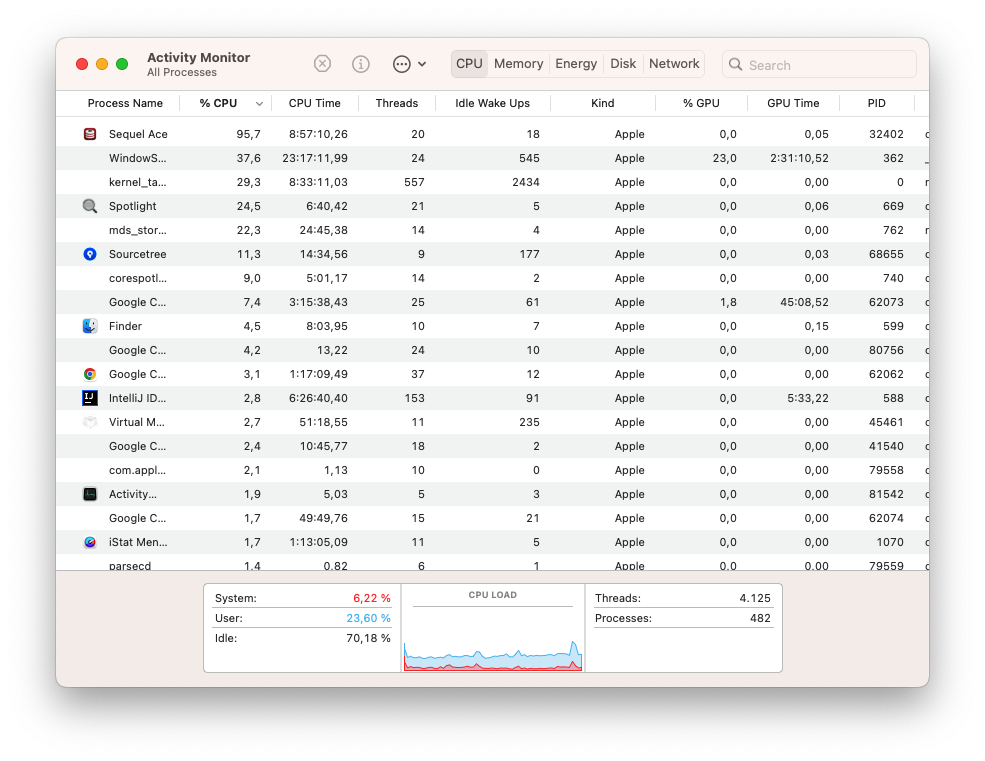Click the Finder icon in the process list

tap(92, 326)
